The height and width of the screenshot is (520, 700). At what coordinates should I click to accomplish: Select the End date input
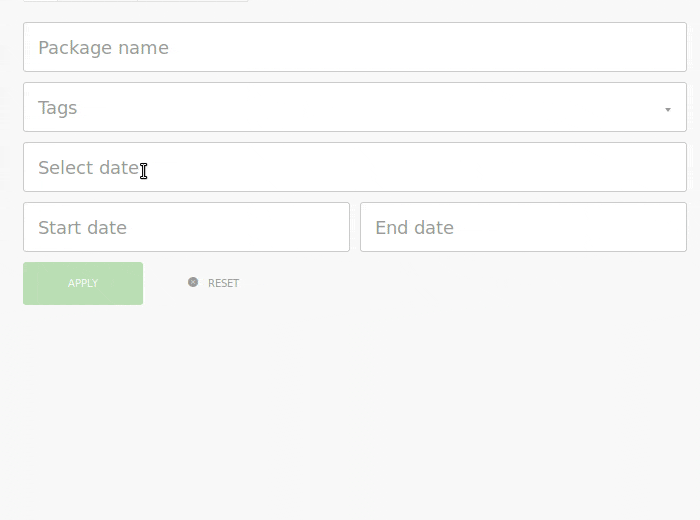[x=523, y=227]
